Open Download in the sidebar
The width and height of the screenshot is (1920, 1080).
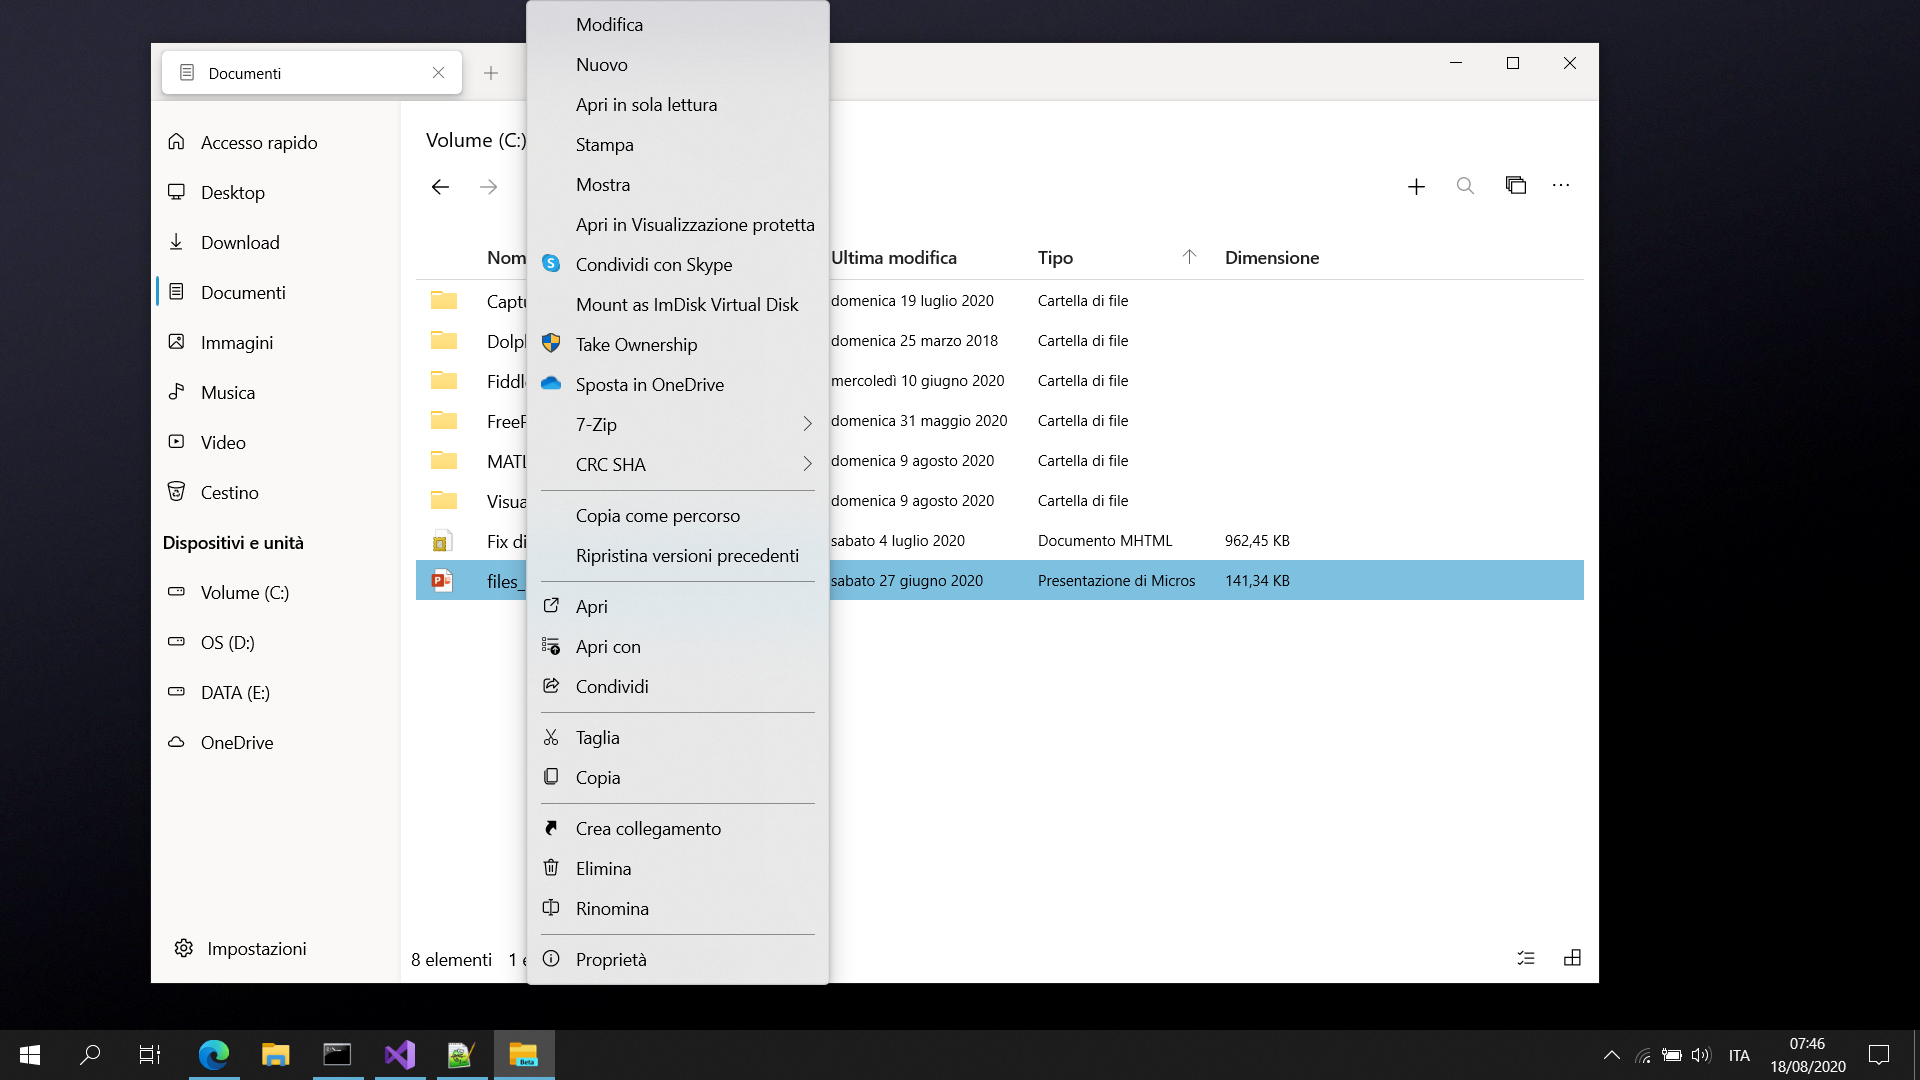[x=276, y=242]
